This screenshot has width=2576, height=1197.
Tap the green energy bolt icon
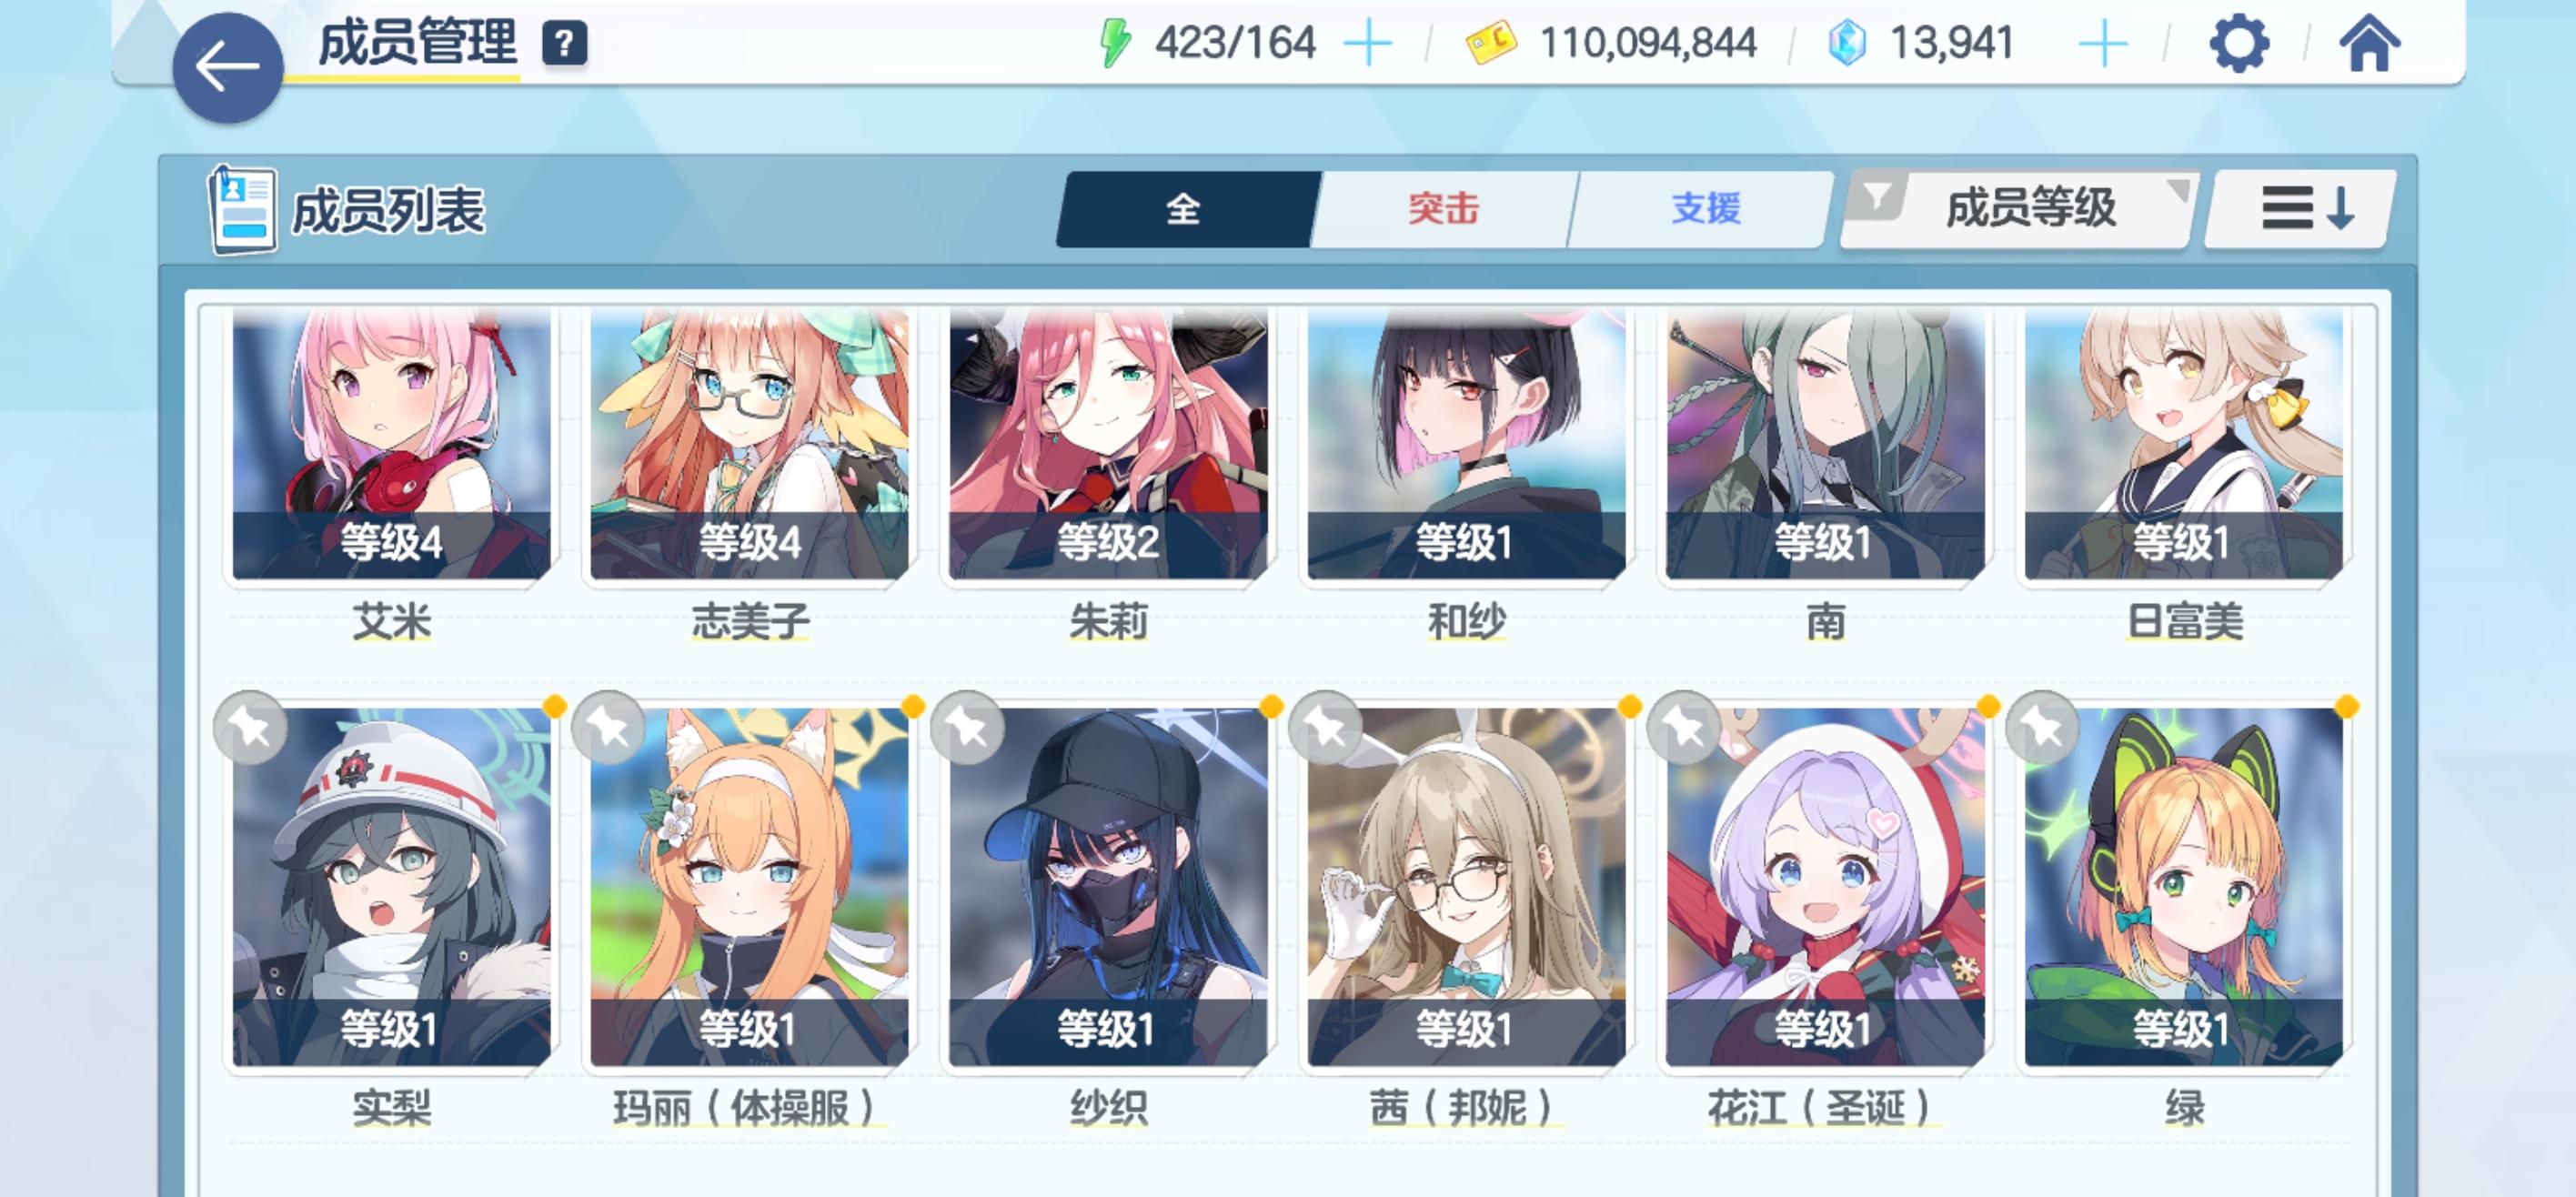(x=1115, y=43)
